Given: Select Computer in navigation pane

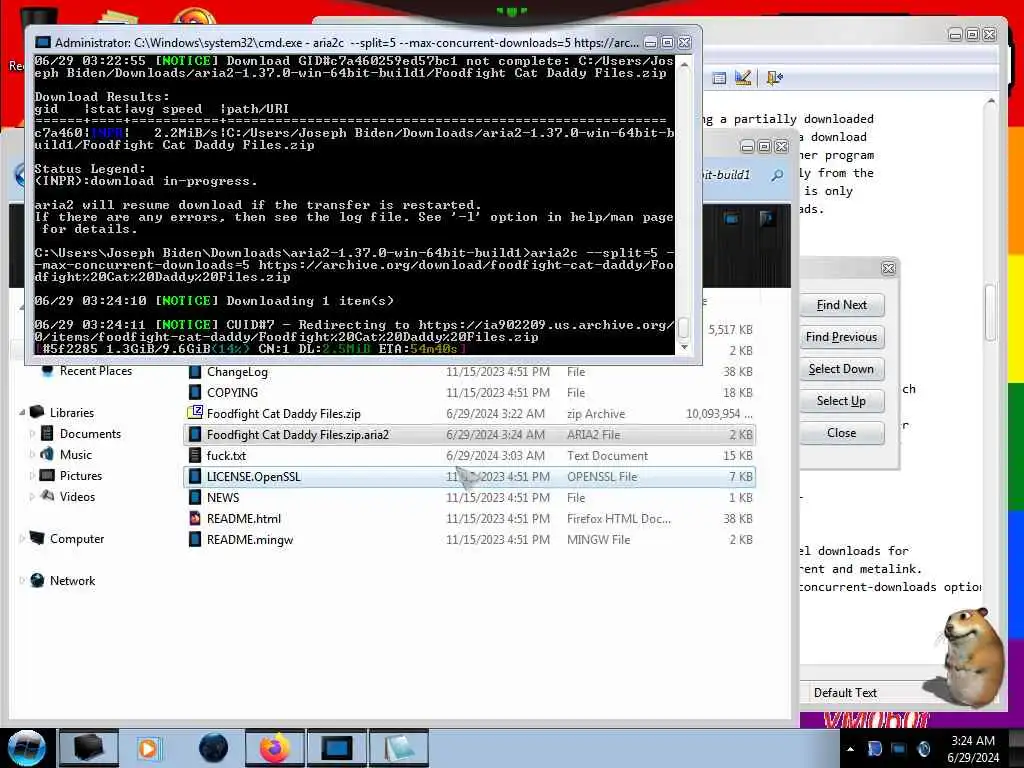Looking at the screenshot, I should (x=77, y=539).
